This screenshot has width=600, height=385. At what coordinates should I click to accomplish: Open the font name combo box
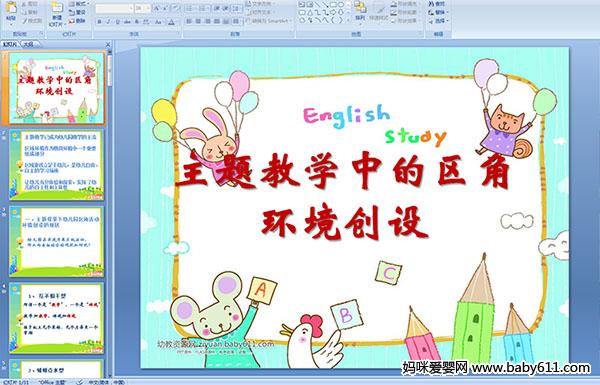pos(114,8)
